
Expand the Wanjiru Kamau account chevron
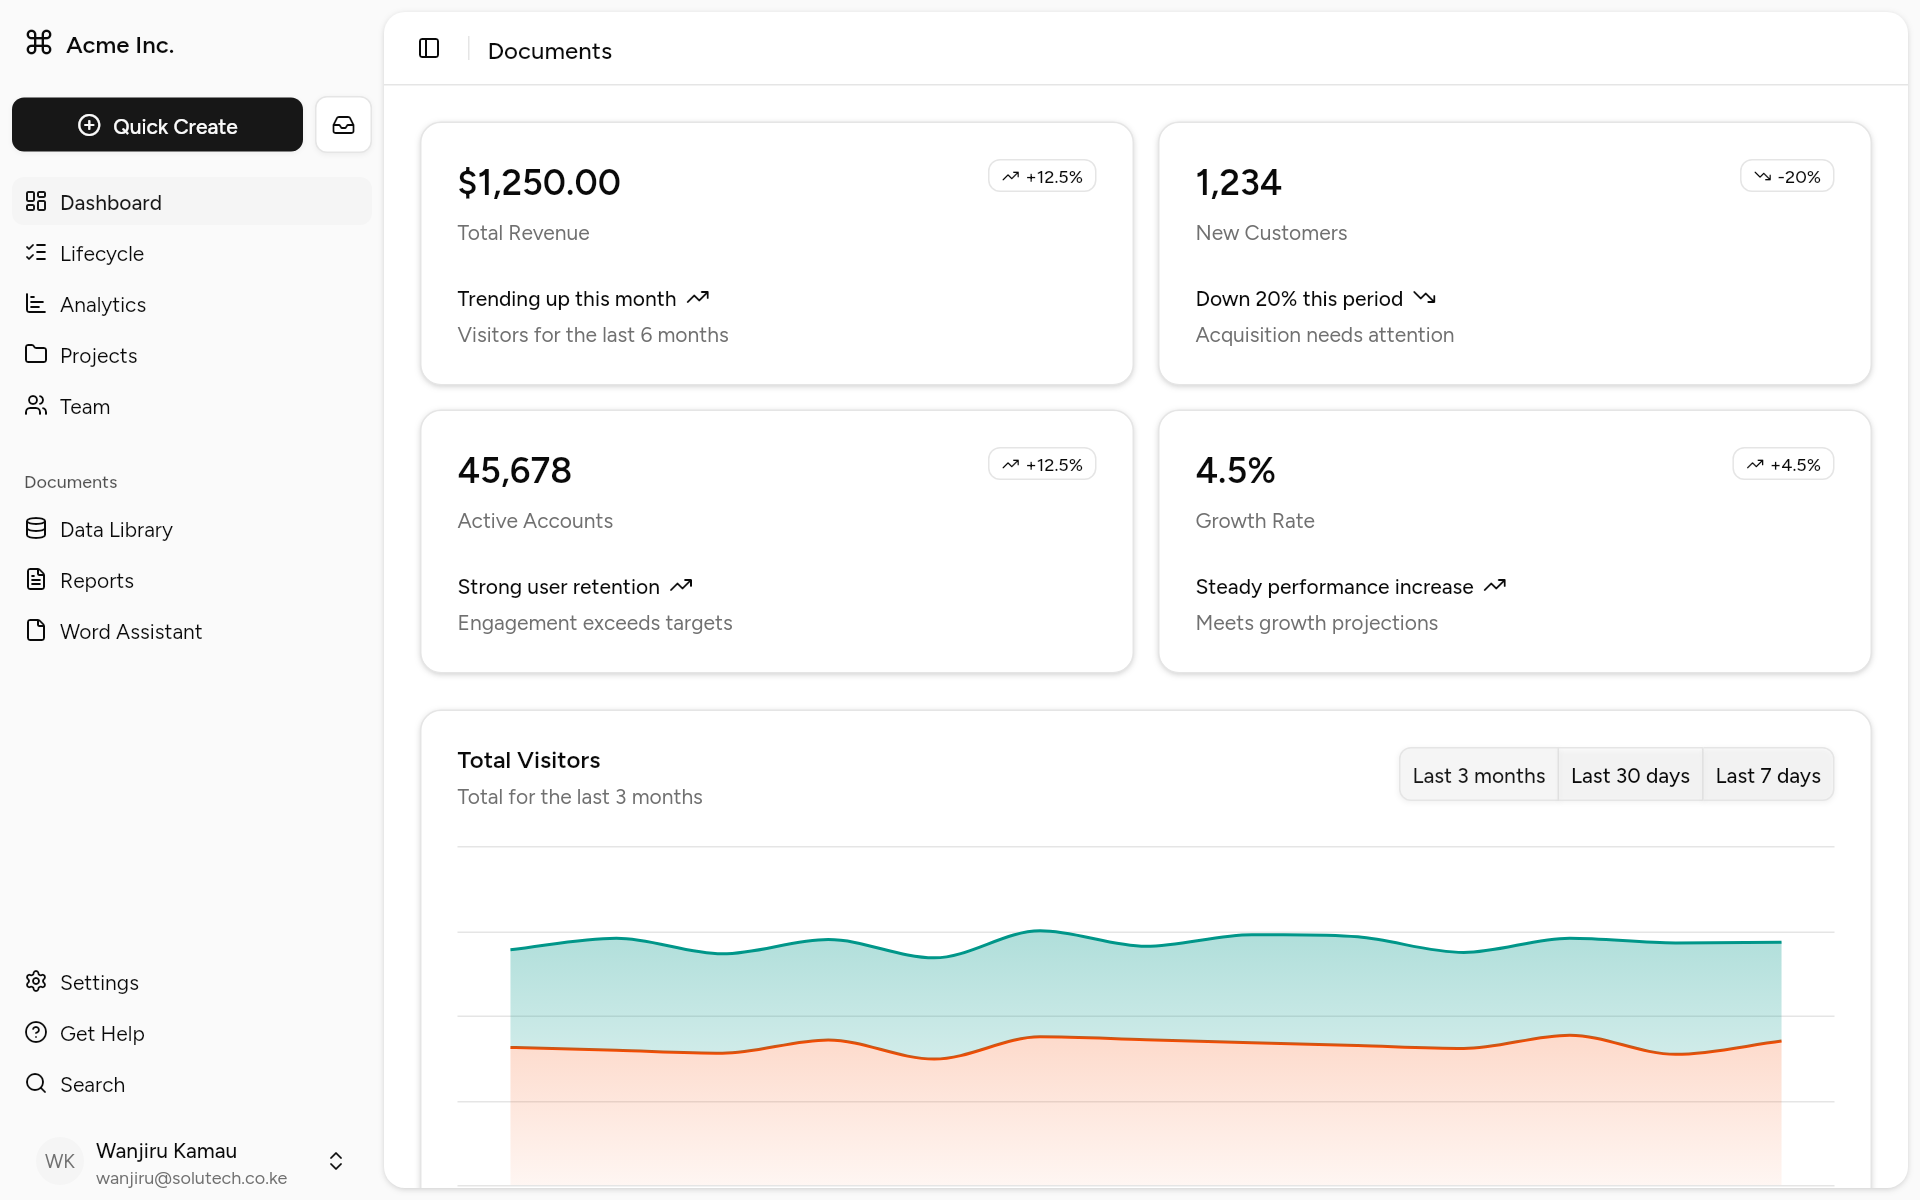click(x=336, y=1160)
